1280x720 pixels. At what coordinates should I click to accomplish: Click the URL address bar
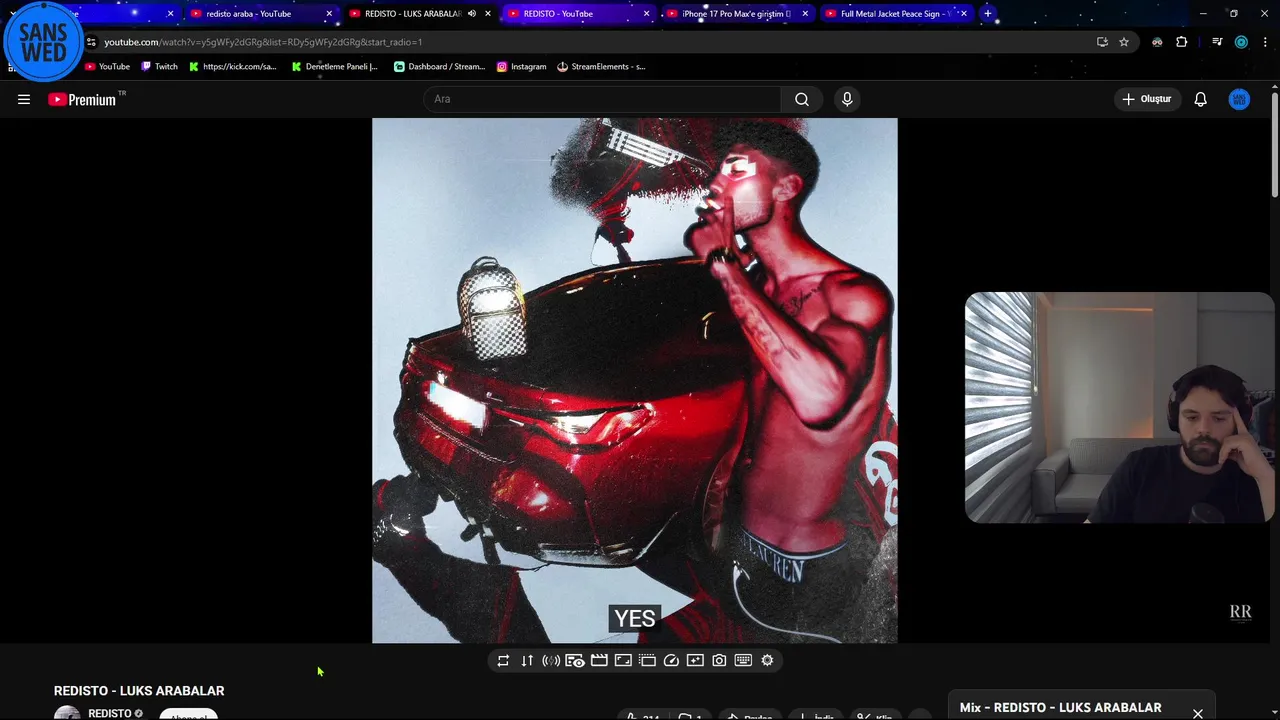[590, 42]
